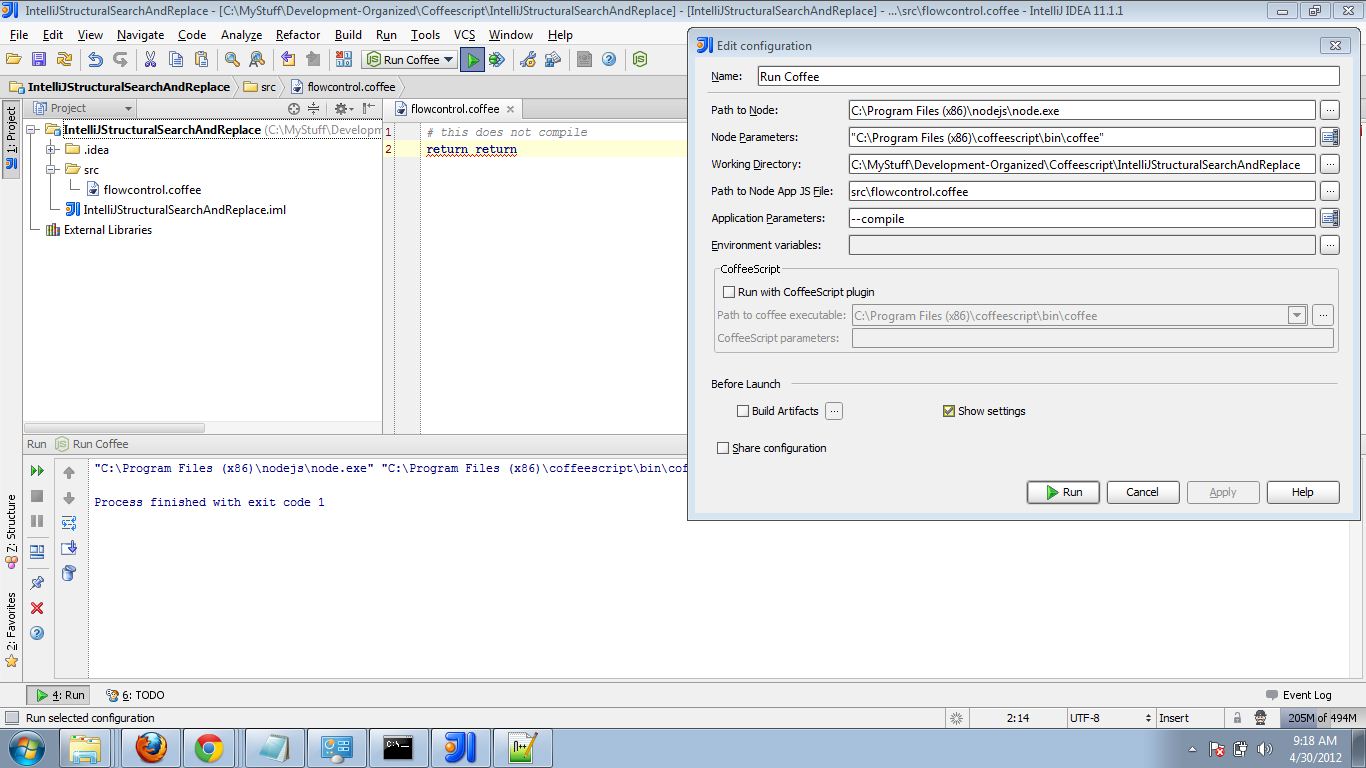Click Cancel in Edit configuration dialog

click(1142, 492)
